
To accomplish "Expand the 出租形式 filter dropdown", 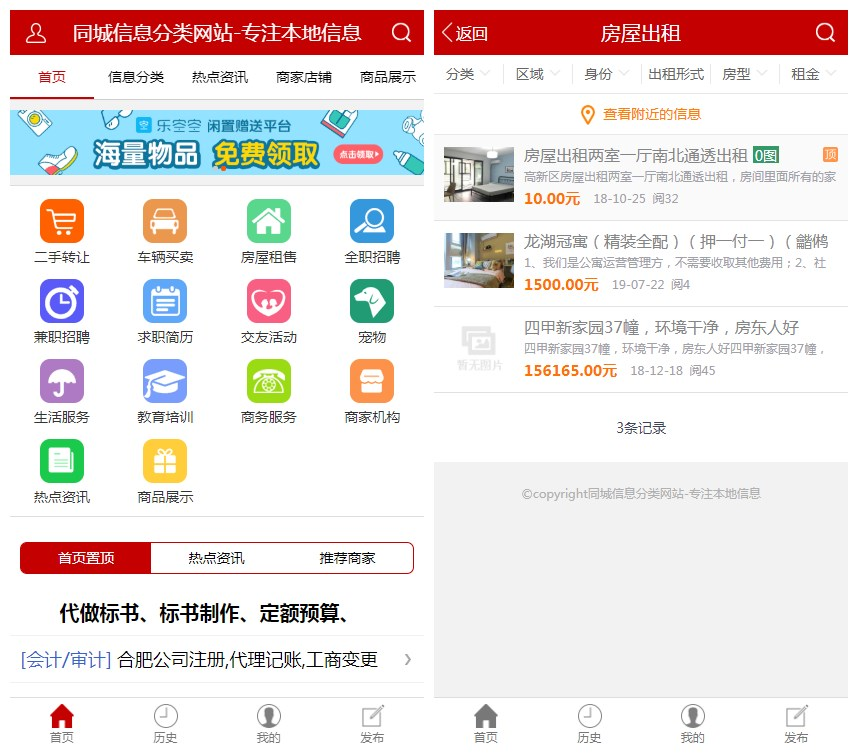I will coord(676,74).
